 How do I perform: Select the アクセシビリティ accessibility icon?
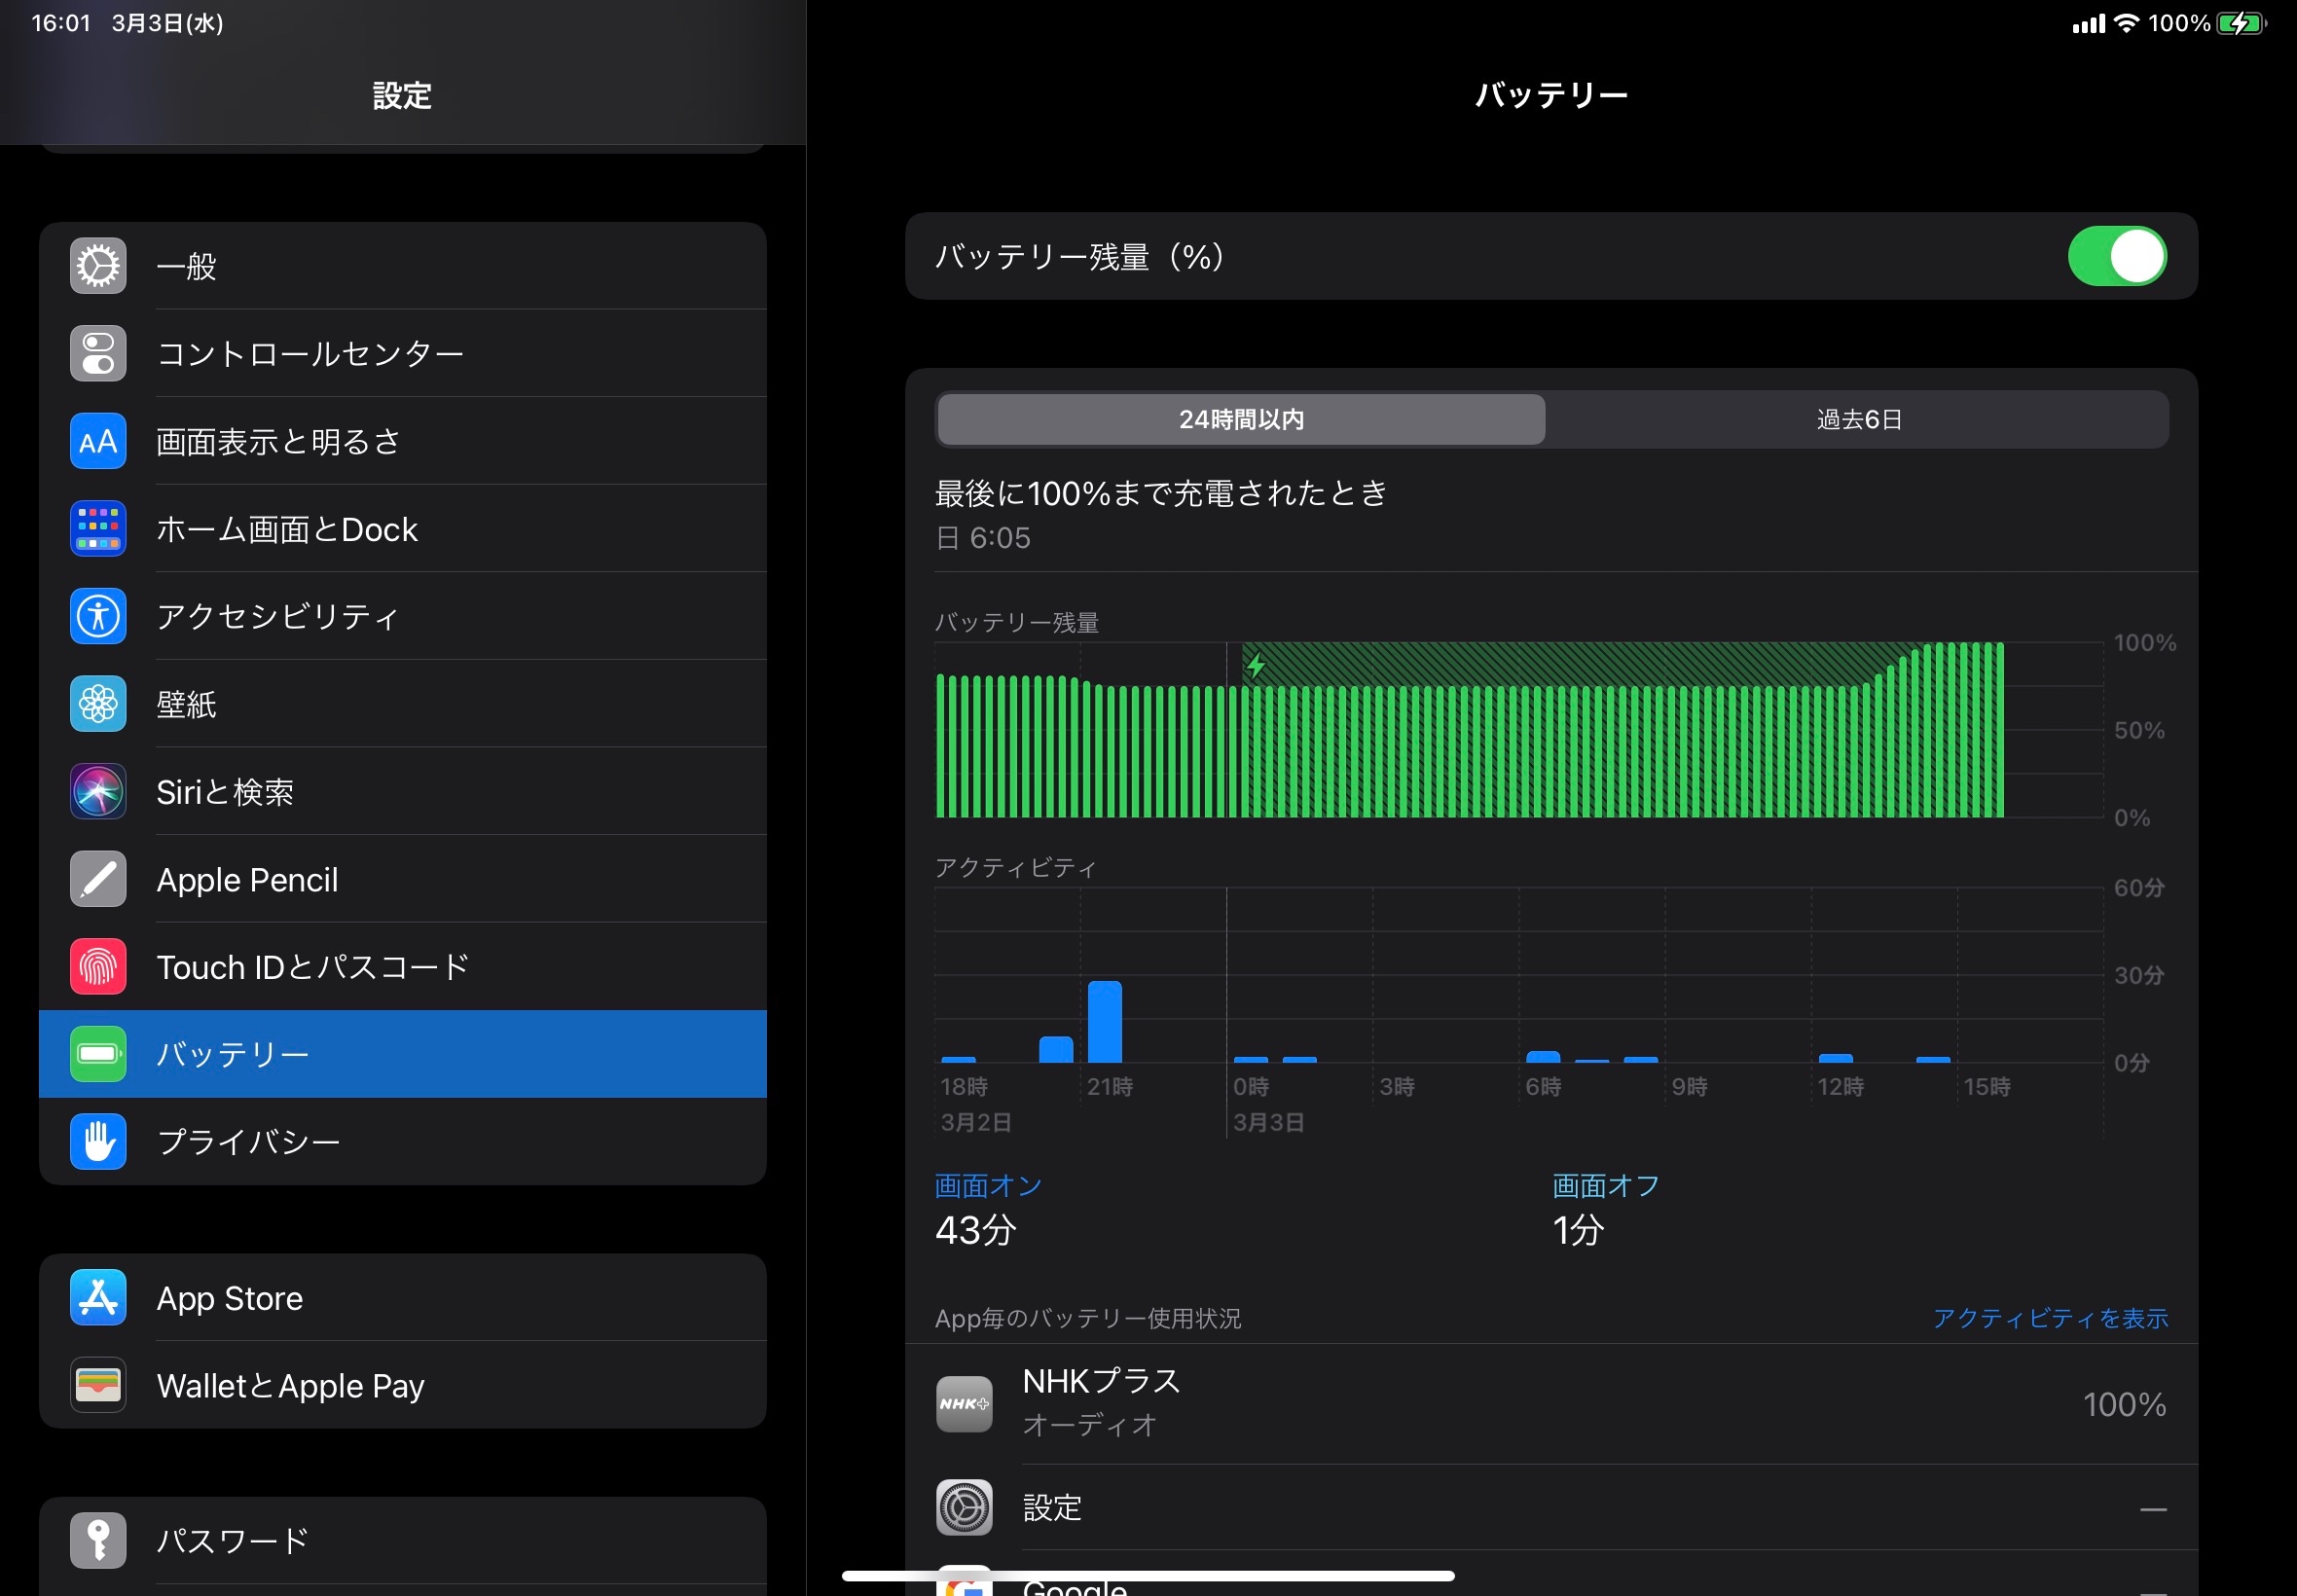(98, 616)
